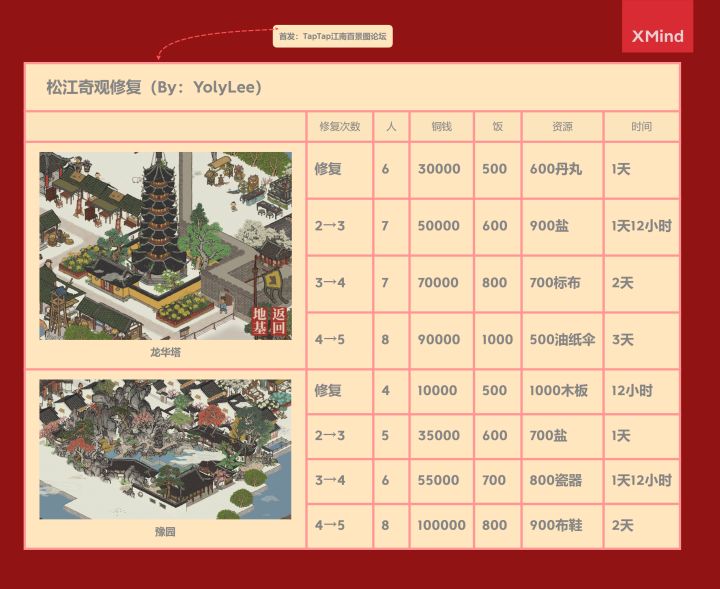The width and height of the screenshot is (720, 589).
Task: Select the 700盐 resource cell
Action: tap(562, 436)
